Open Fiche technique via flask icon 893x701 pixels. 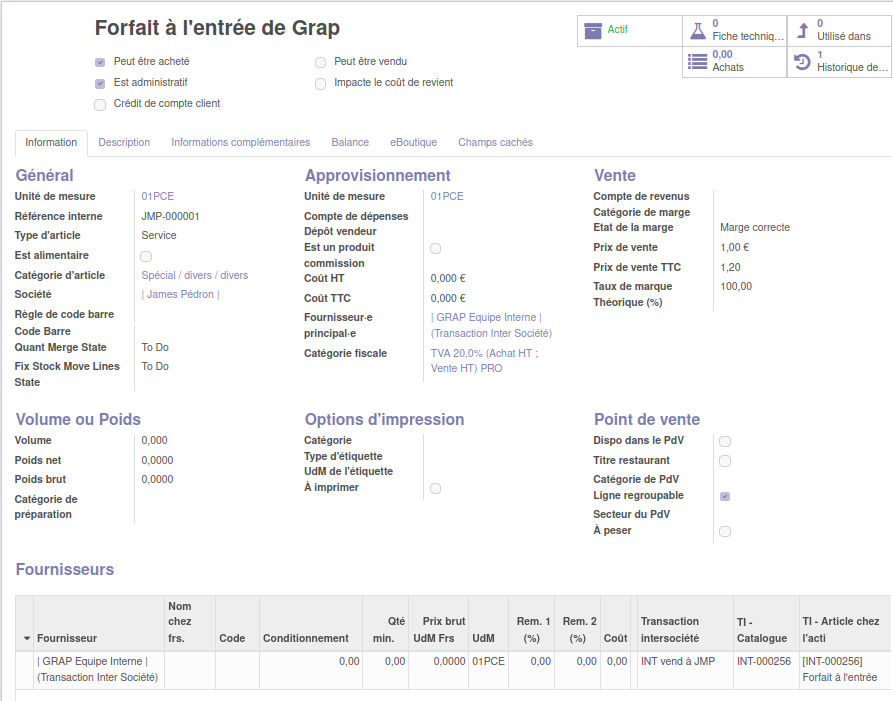698,30
